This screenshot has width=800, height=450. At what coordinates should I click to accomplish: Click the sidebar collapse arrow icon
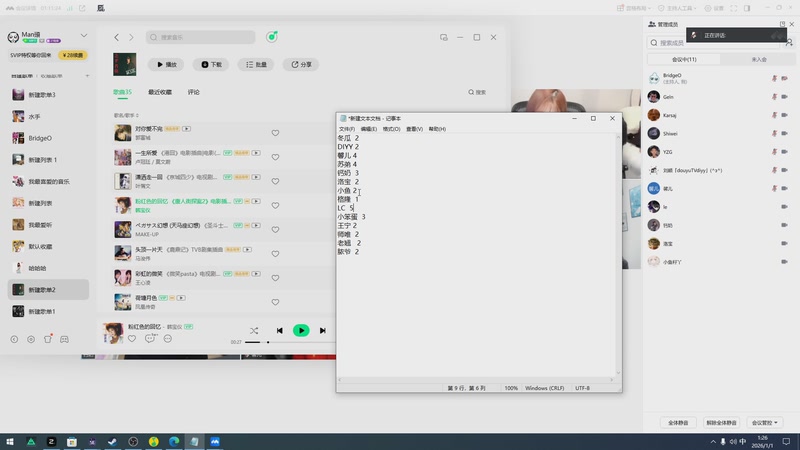[x=14, y=339]
